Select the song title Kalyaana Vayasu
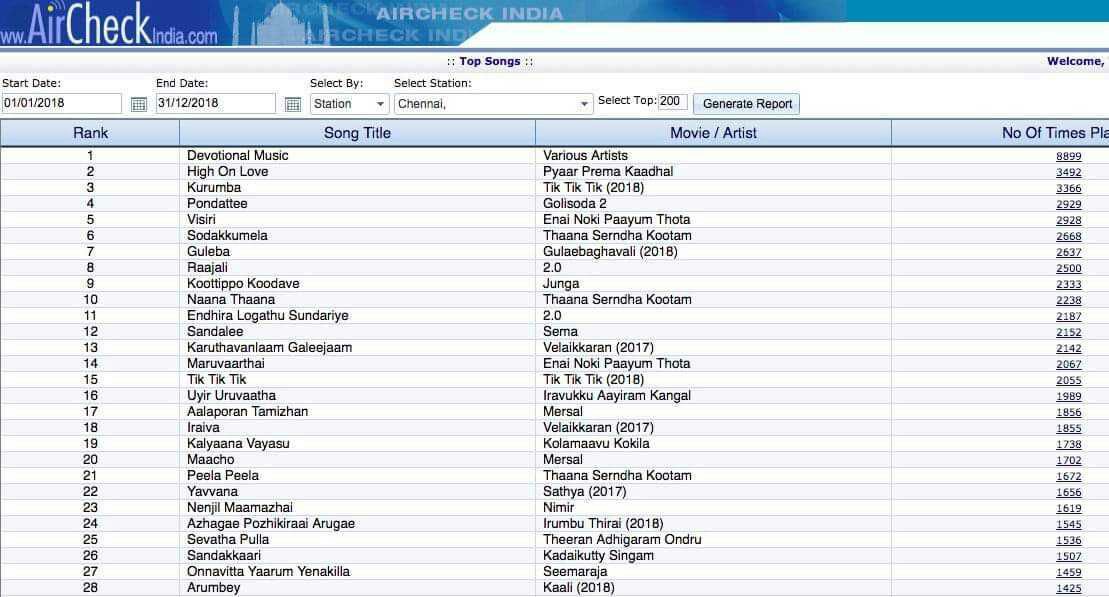1109x597 pixels. 238,444
